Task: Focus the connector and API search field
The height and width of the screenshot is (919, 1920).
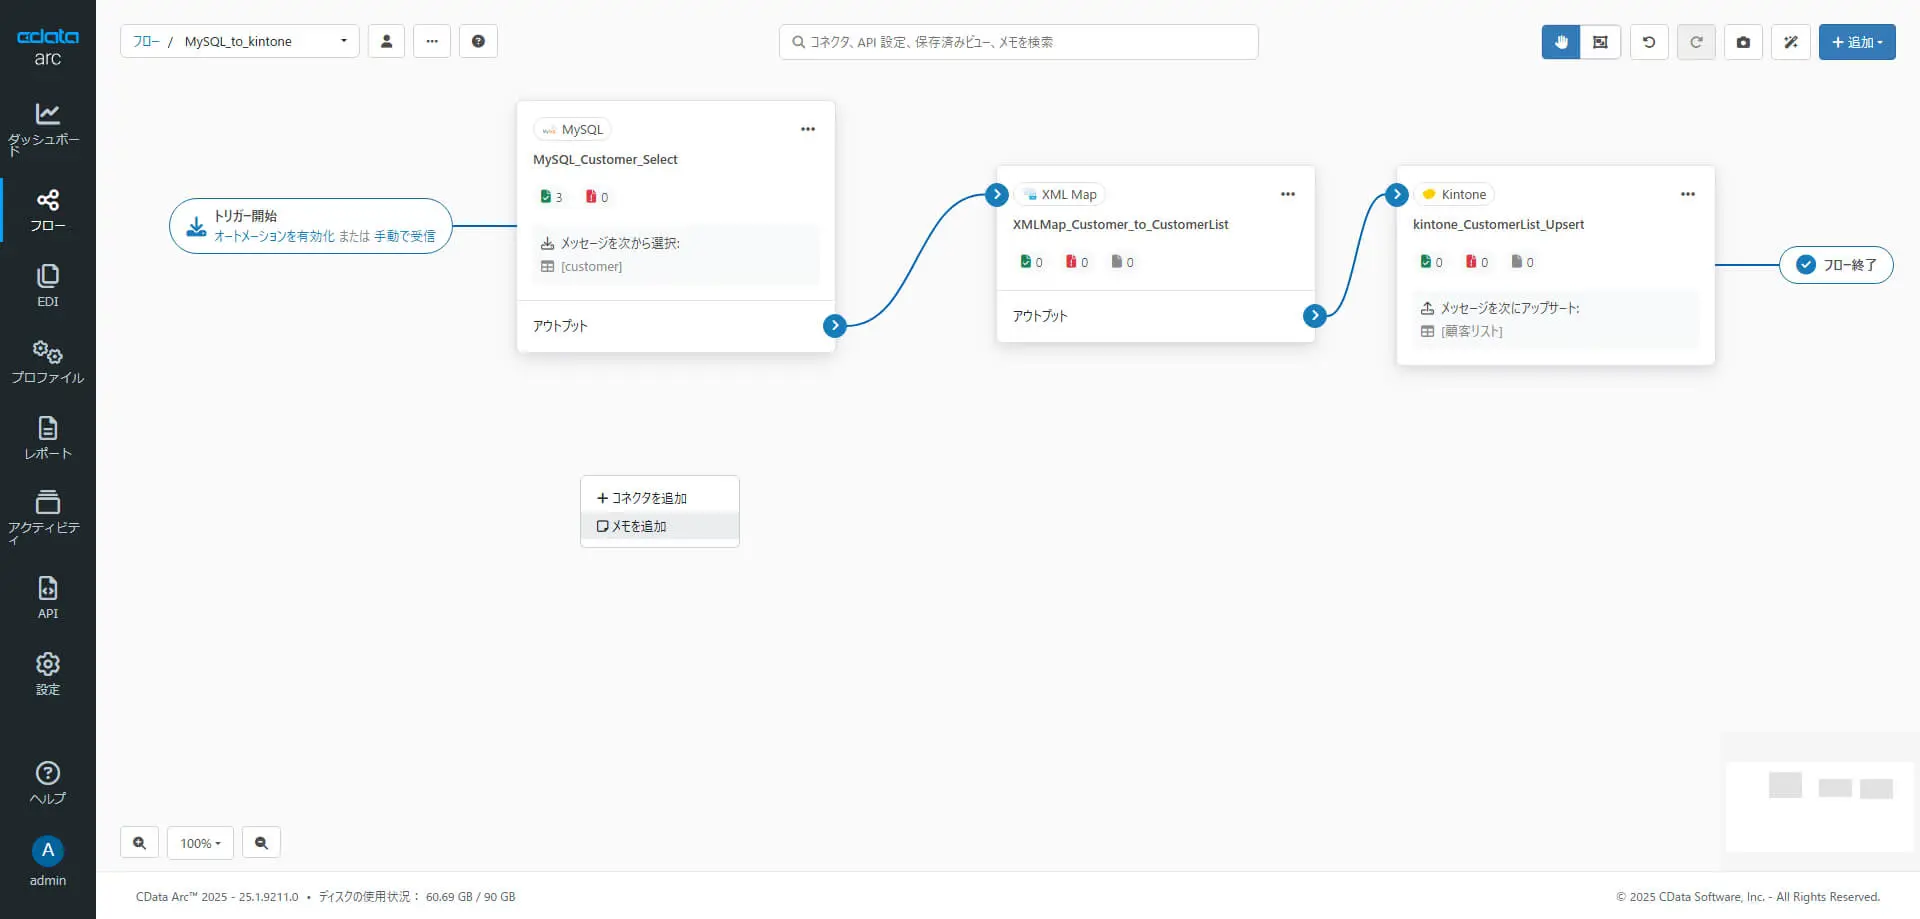Action: point(1019,42)
